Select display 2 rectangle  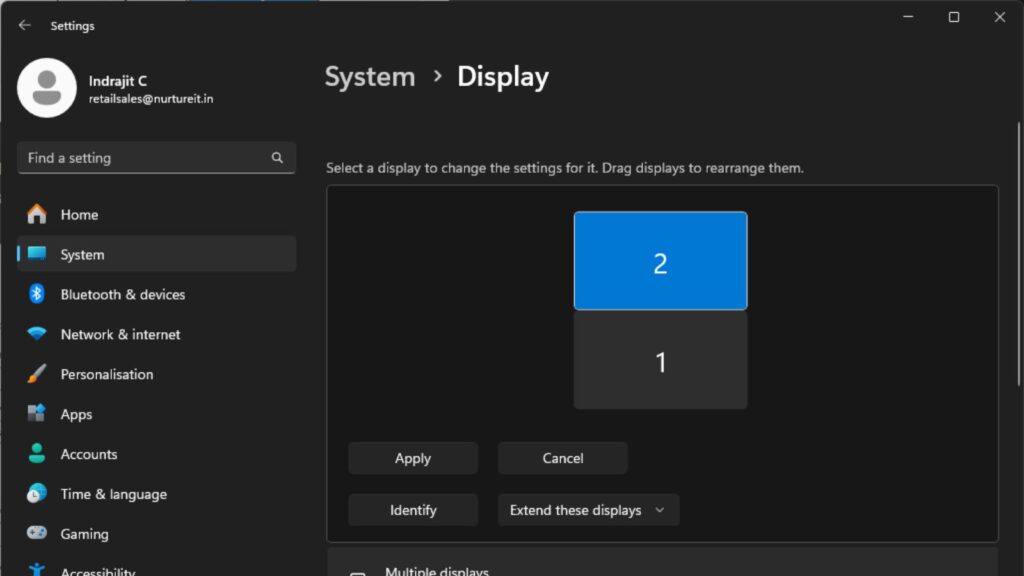coord(660,261)
